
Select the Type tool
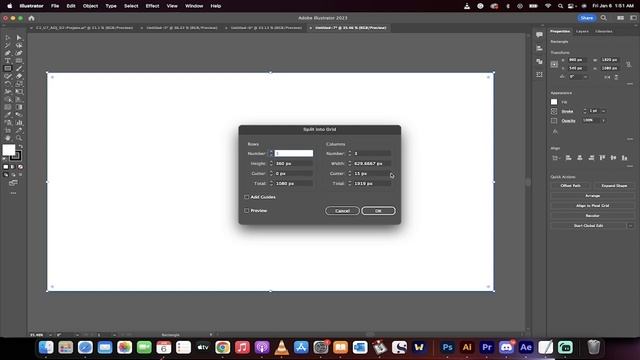pyautogui.click(x=8, y=61)
